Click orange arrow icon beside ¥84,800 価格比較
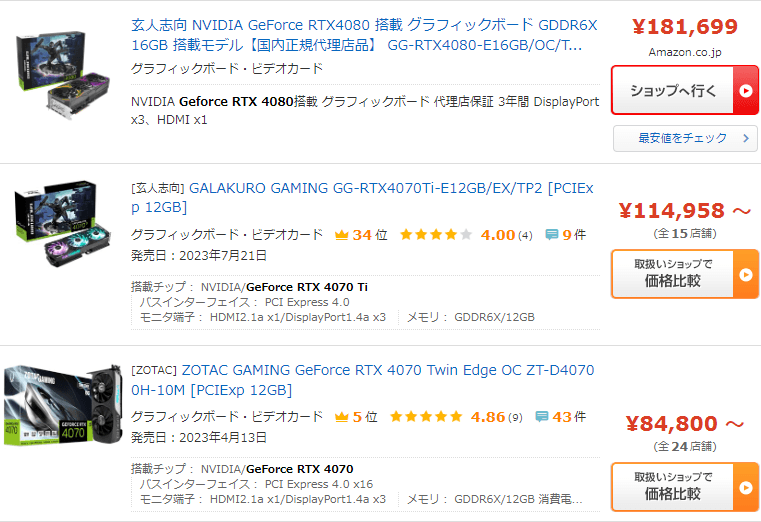Image resolution: width=761 pixels, height=522 pixels. (x=745, y=488)
